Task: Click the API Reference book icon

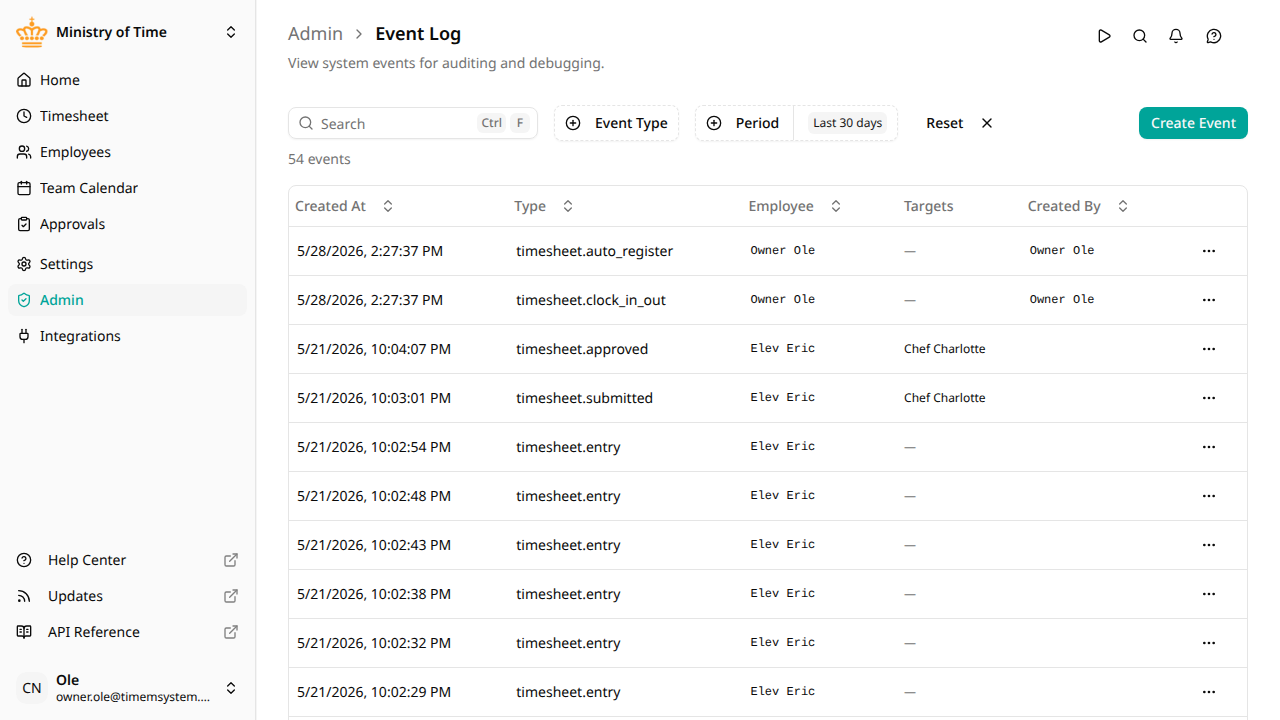Action: coord(24,632)
